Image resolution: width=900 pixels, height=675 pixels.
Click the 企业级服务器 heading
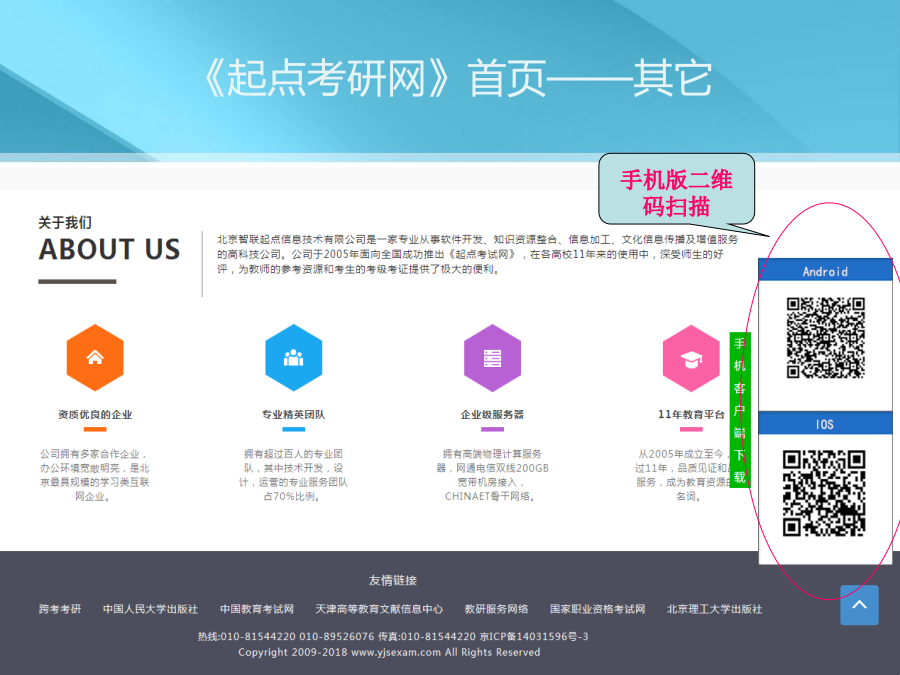tap(492, 414)
